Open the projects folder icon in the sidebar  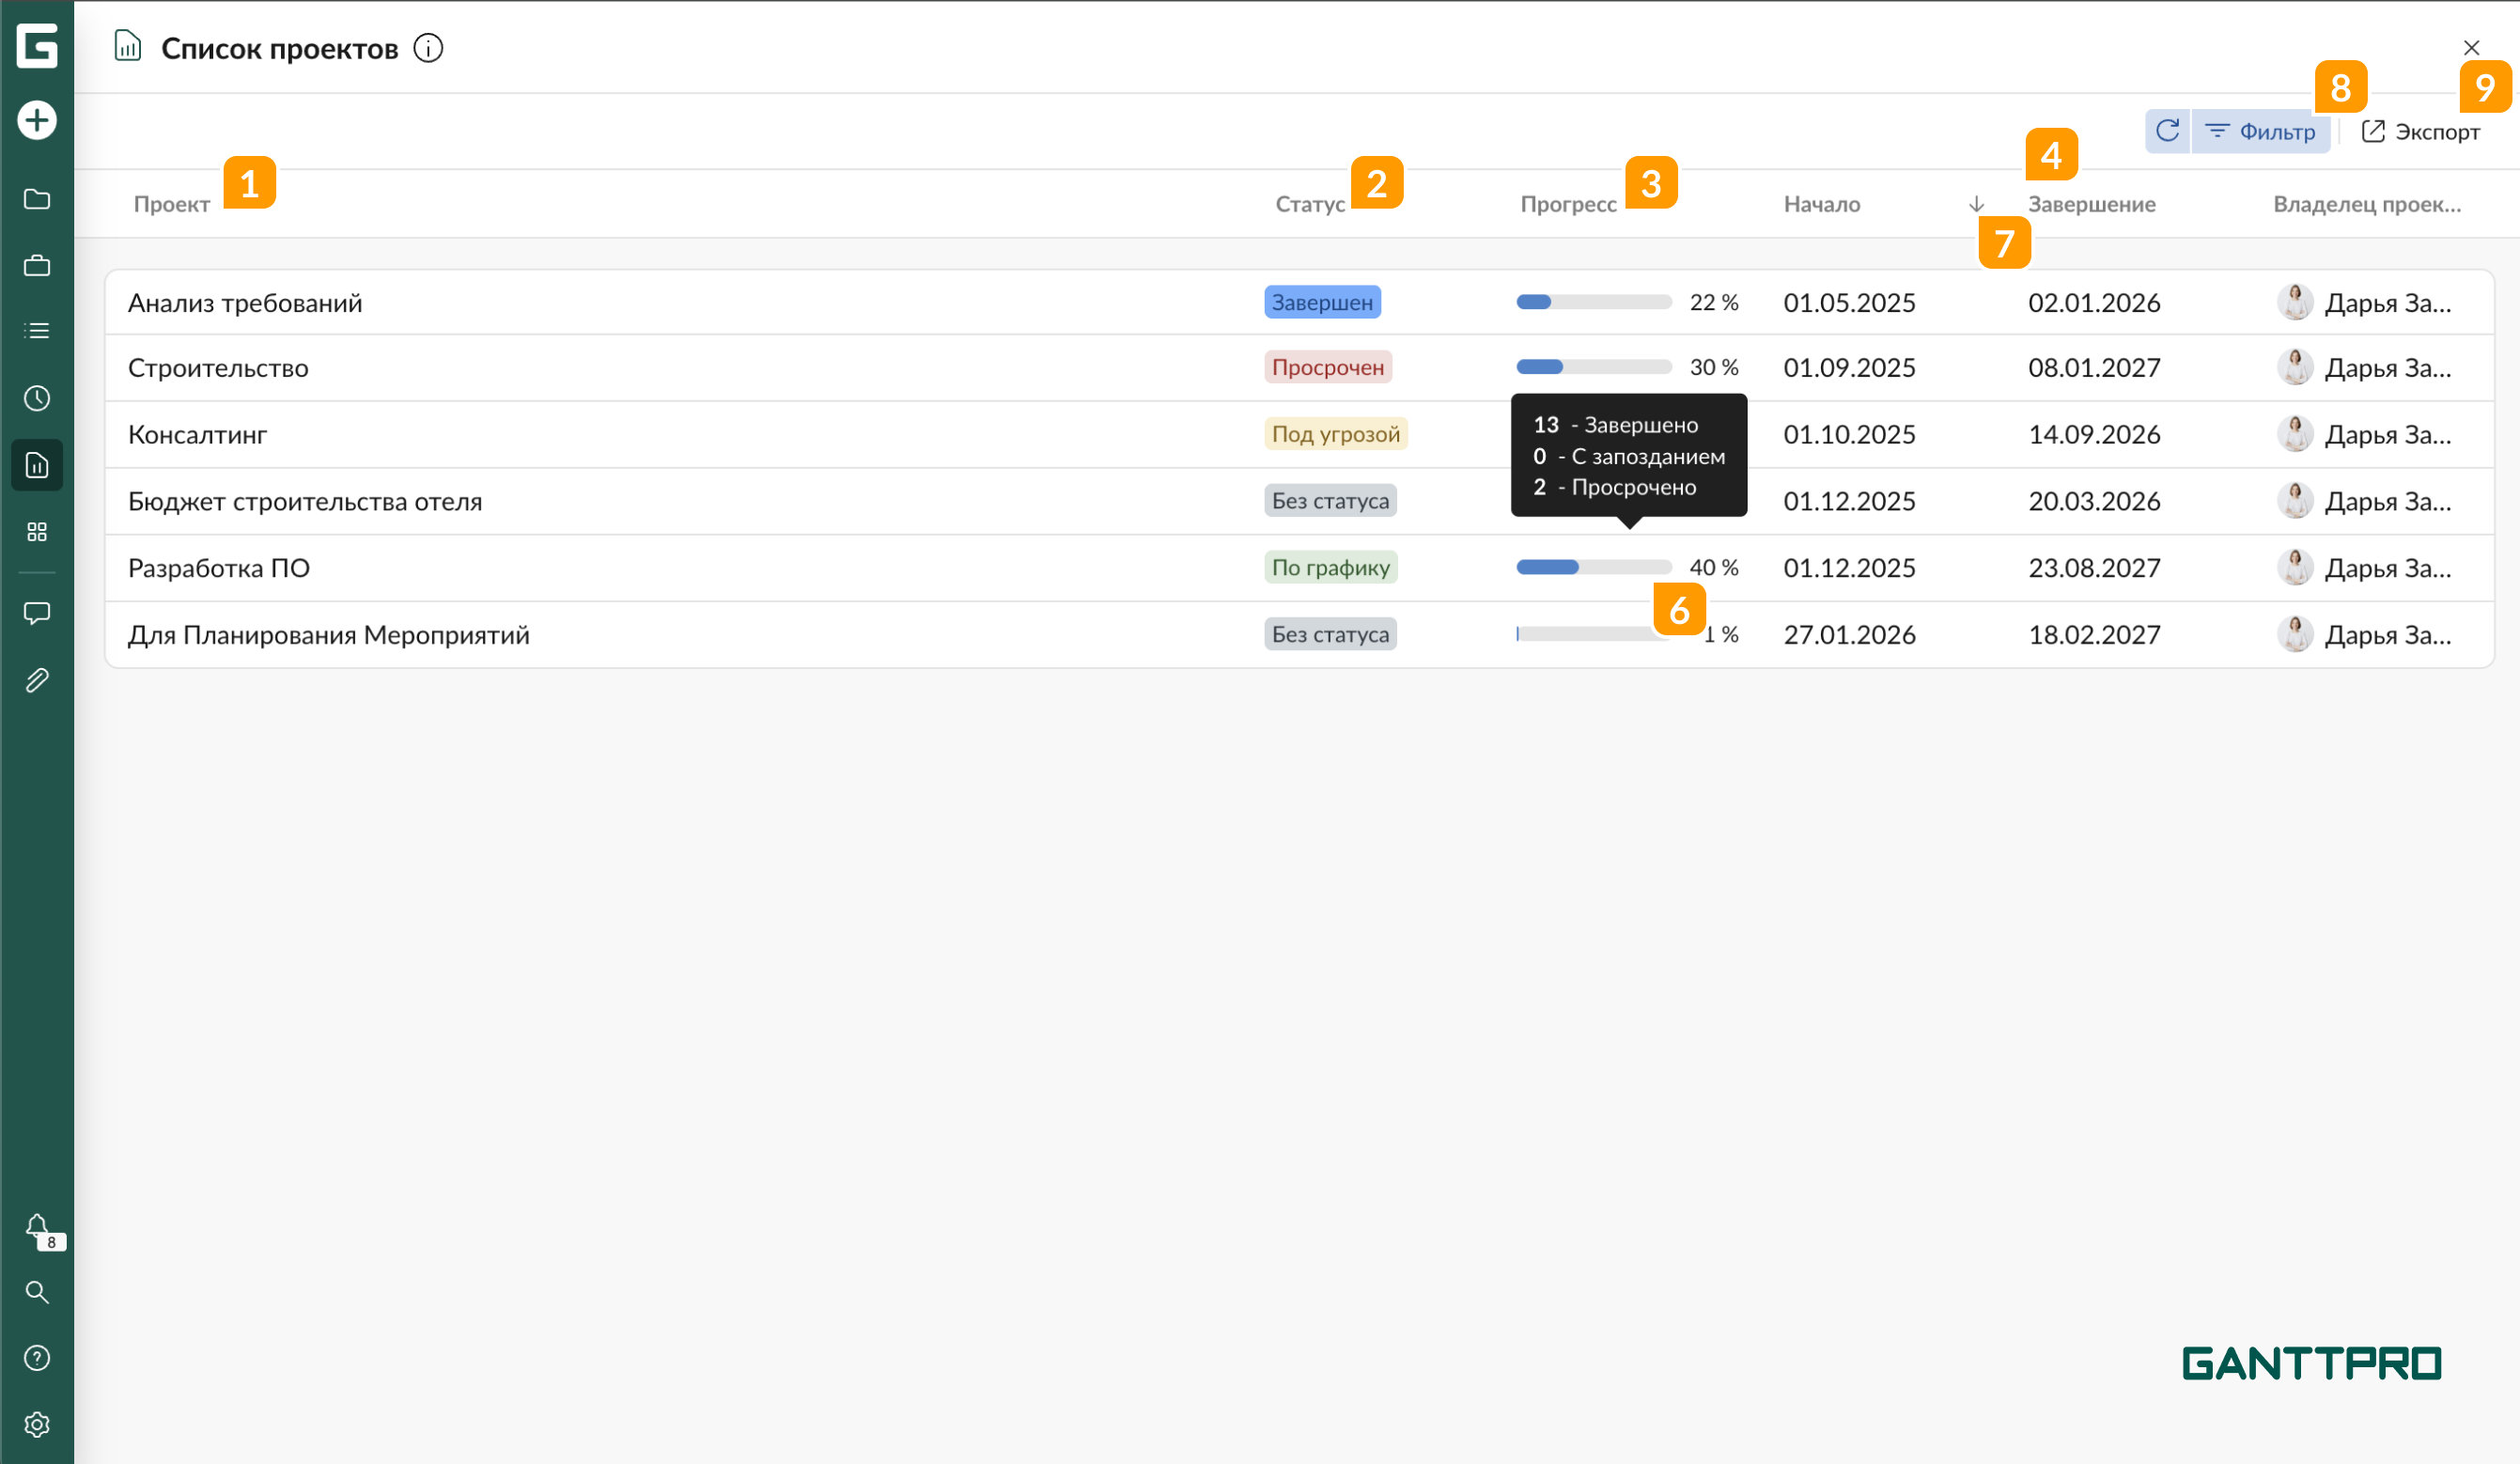(x=37, y=199)
